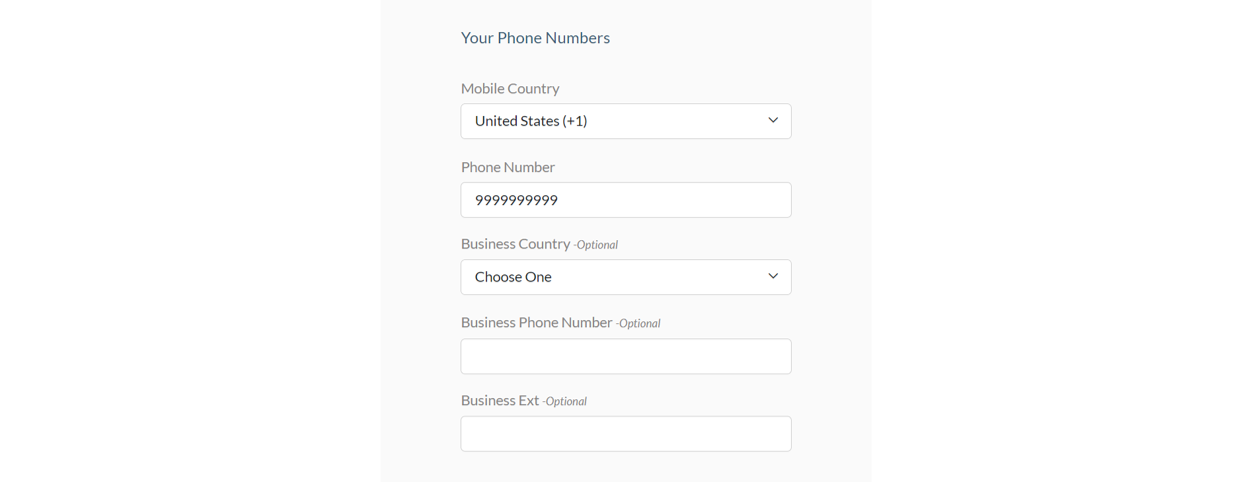This screenshot has width=1247, height=482.
Task: Click the "Choose One" placeholder text
Action: (513, 277)
